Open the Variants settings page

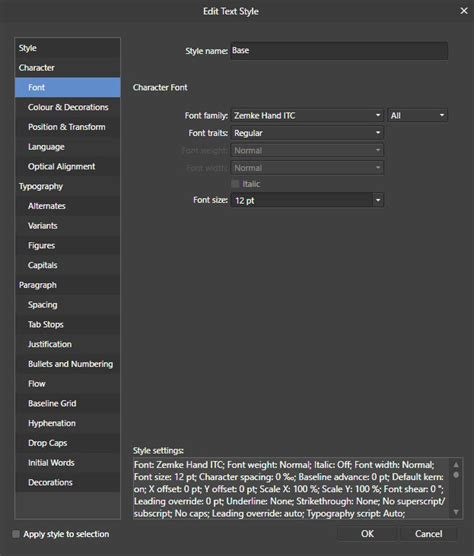(x=67, y=226)
